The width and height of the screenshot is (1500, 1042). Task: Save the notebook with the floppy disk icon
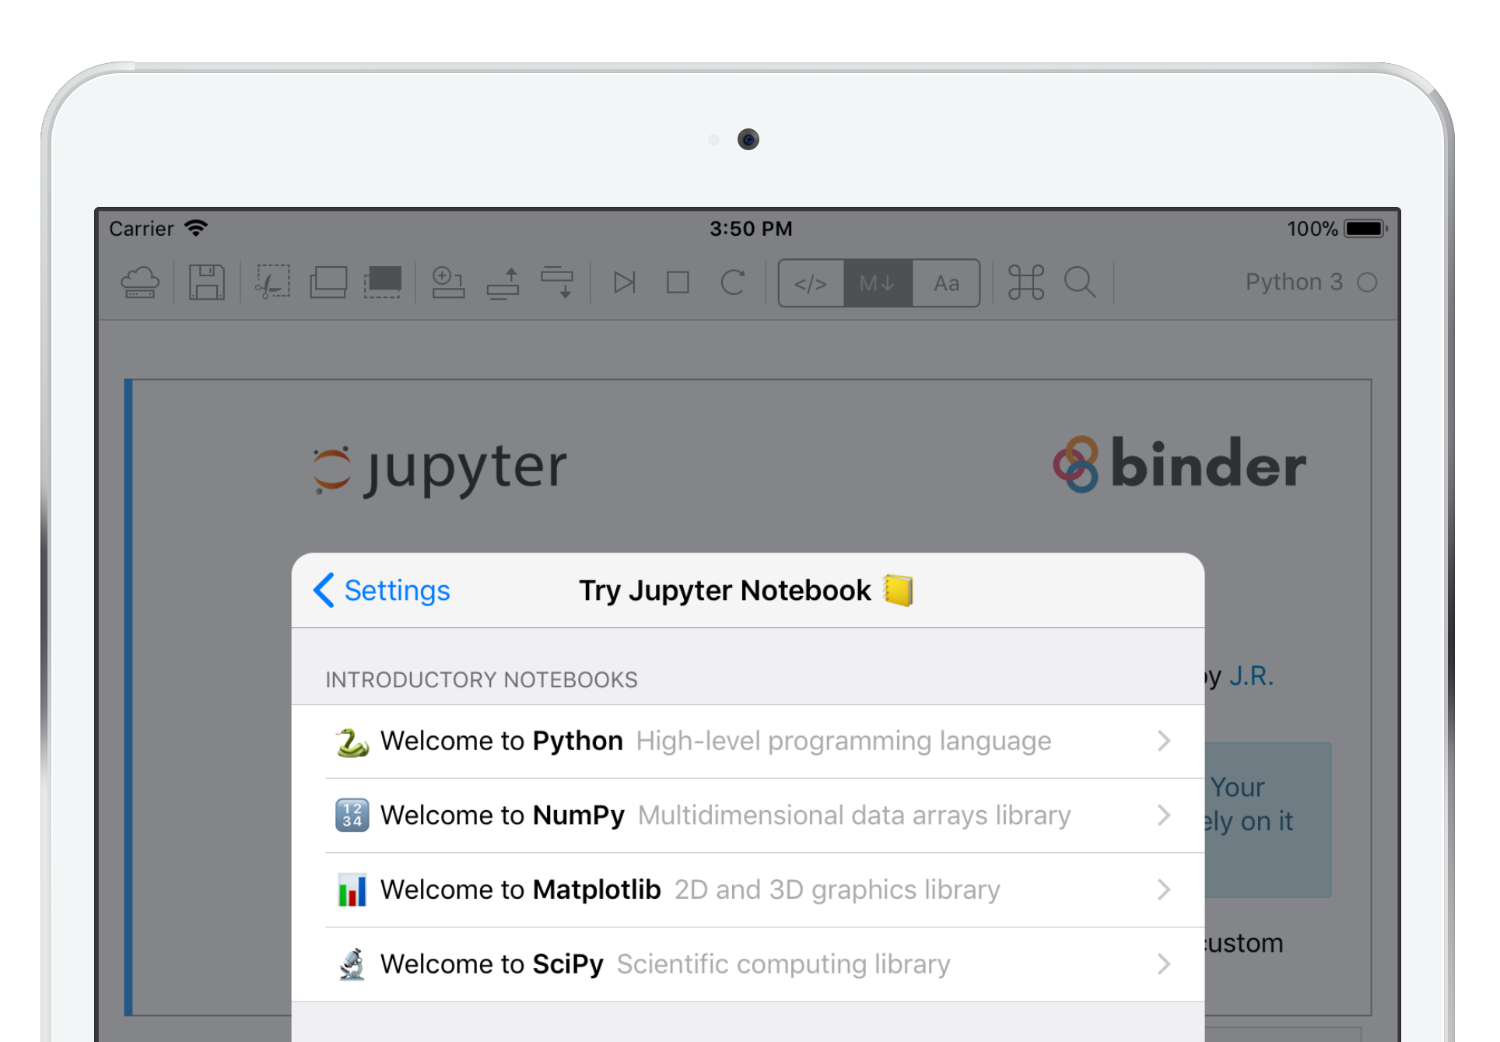pyautogui.click(x=206, y=282)
